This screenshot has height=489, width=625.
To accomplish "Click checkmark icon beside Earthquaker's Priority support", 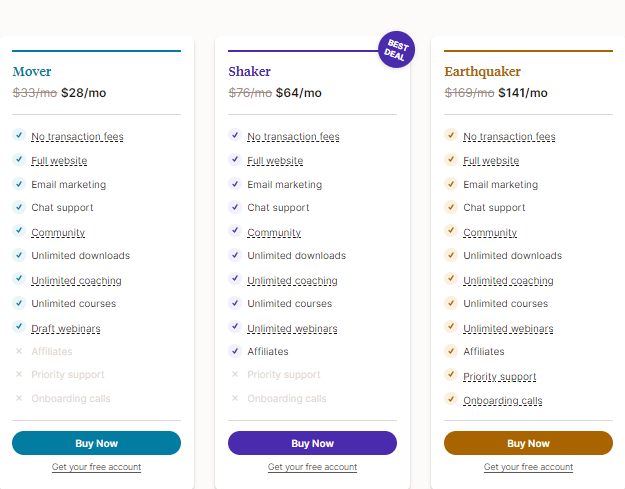I will [451, 375].
